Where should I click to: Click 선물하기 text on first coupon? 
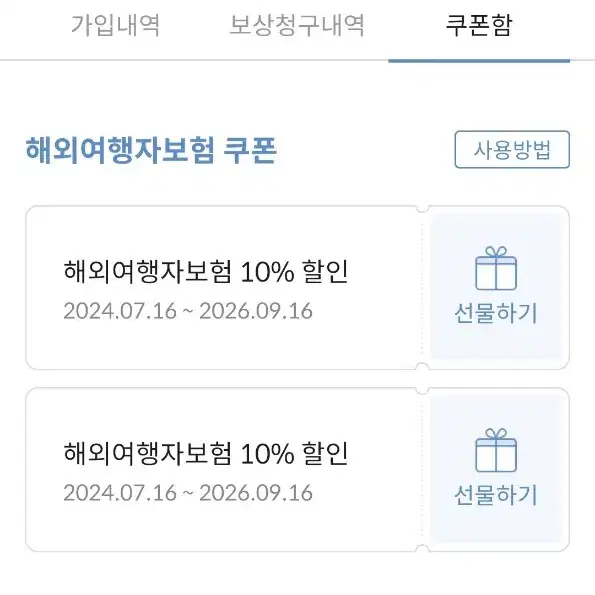click(496, 313)
